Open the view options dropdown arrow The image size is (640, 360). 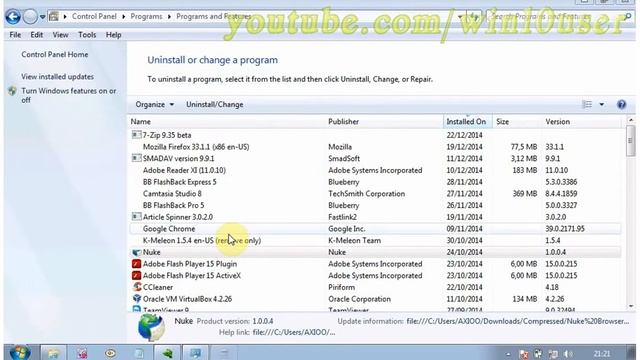(x=602, y=104)
